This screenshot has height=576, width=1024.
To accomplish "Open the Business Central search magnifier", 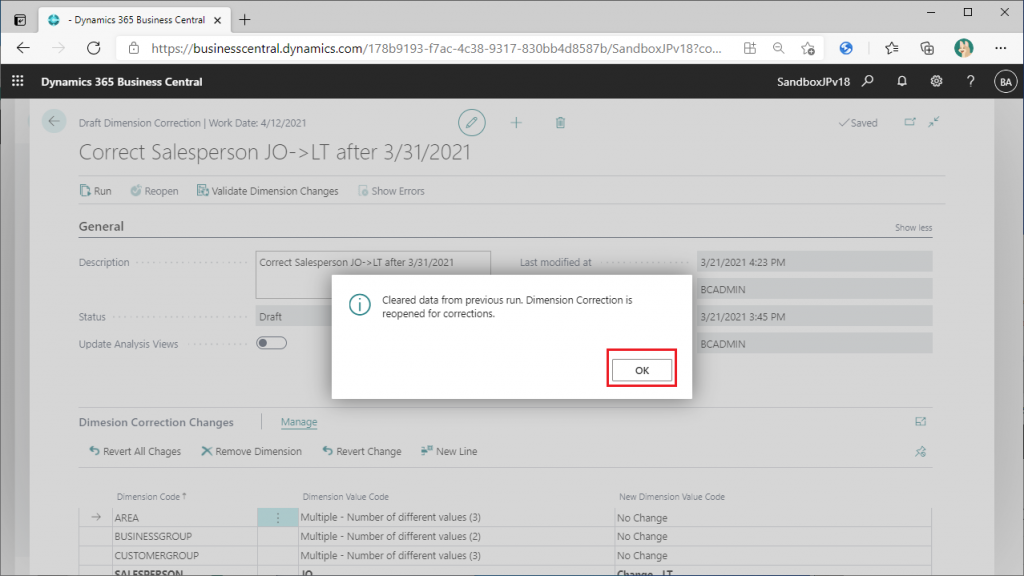I will point(868,81).
